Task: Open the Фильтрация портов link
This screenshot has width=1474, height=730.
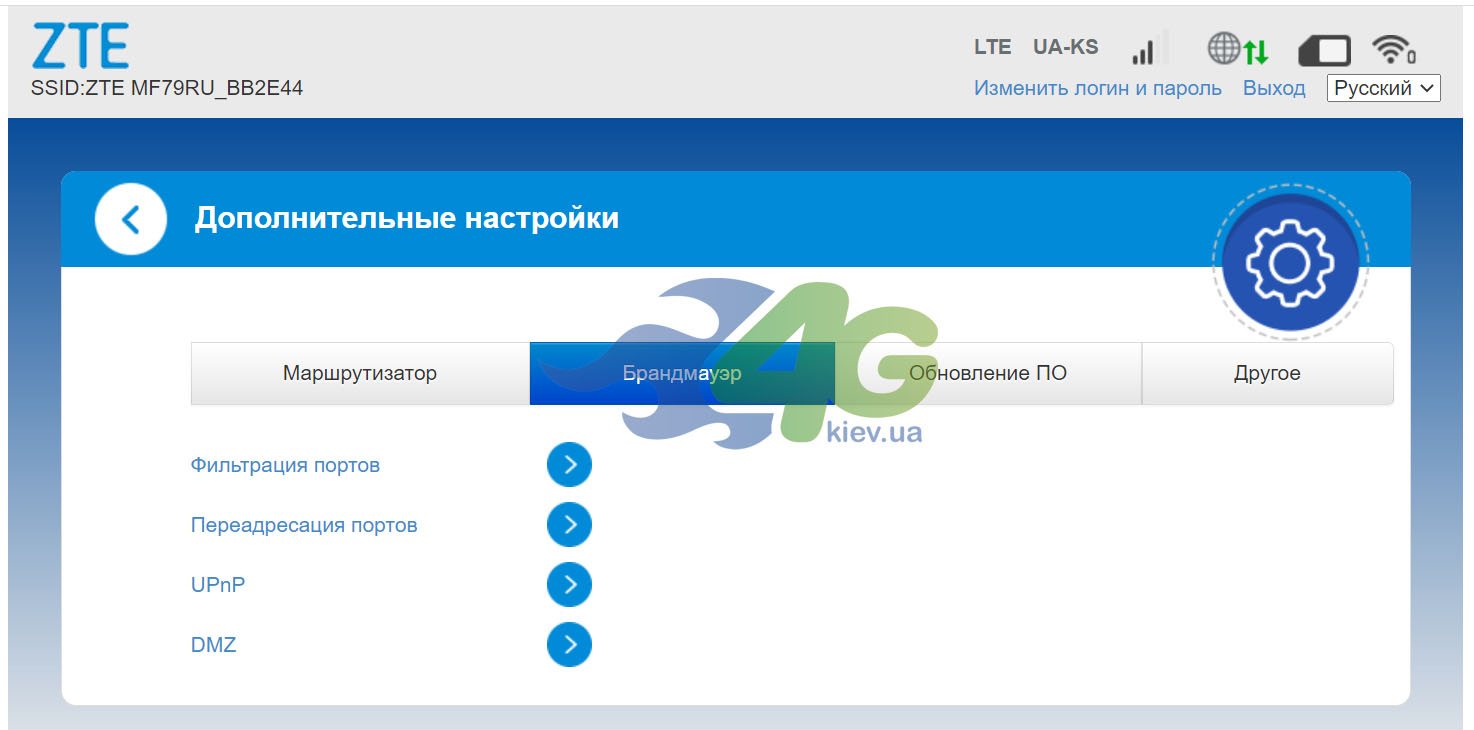Action: tap(285, 465)
